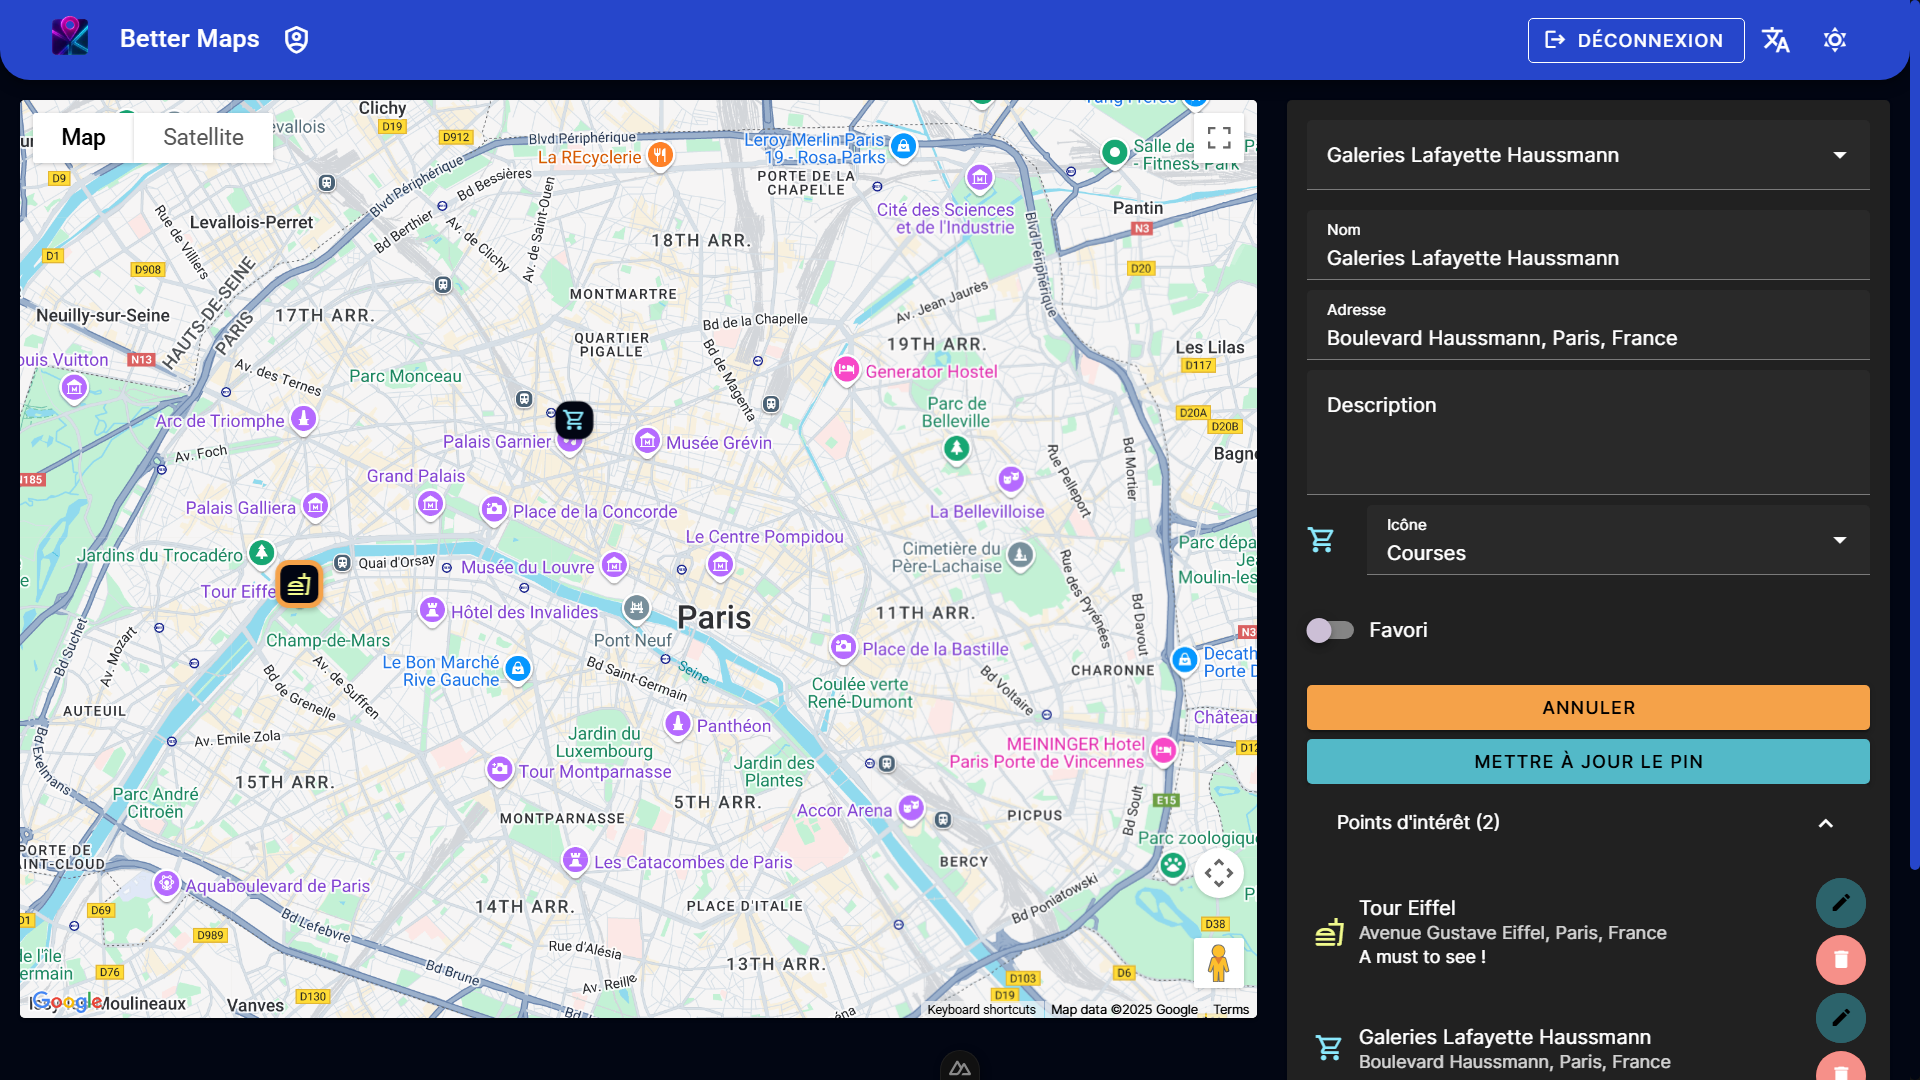Viewport: 1920px width, 1080px height.
Task: Toggle the Favori switch
Action: pos(1330,630)
